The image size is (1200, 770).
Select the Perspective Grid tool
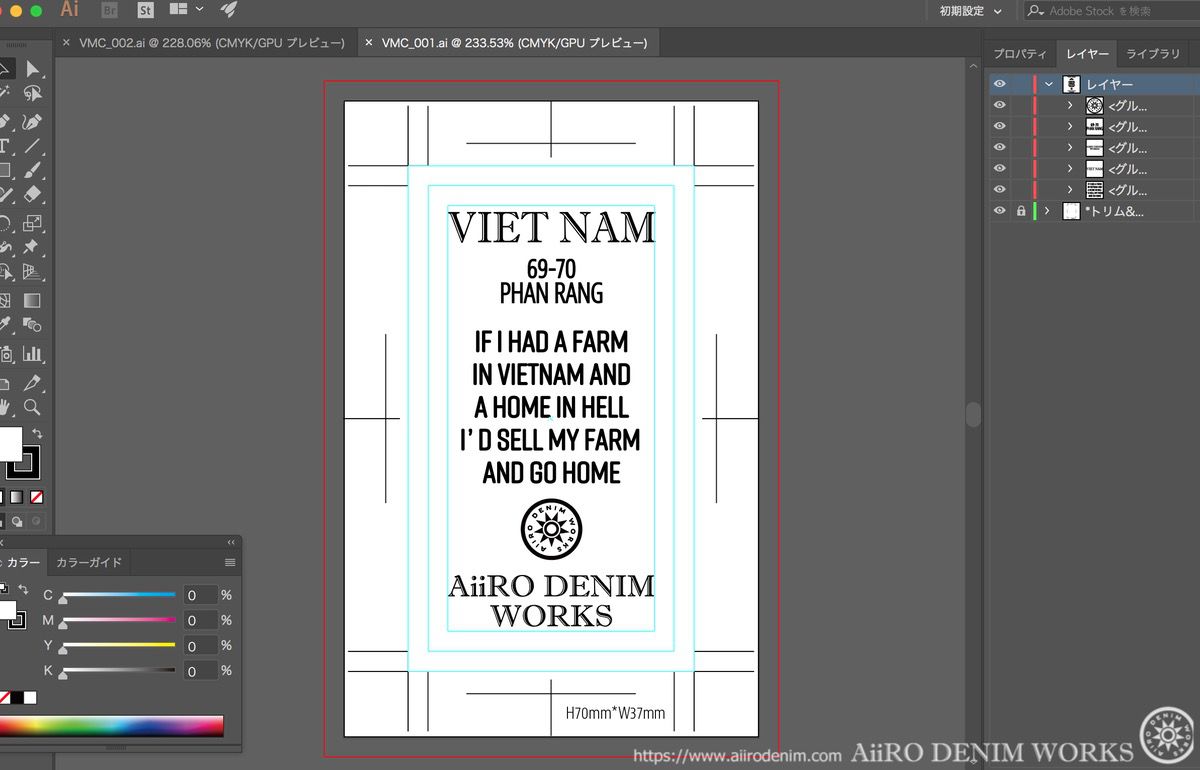pyautogui.click(x=33, y=271)
